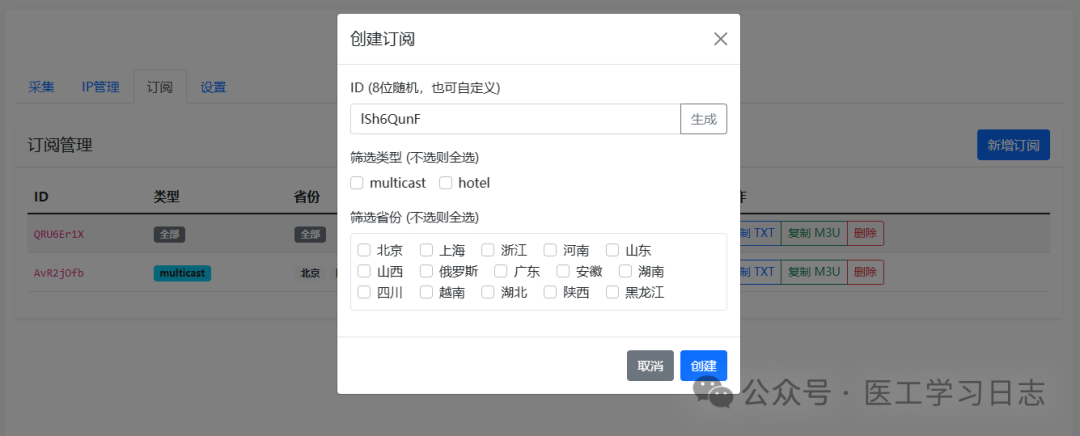Click the 取消 button to cancel
The image size is (1080, 436).
(x=650, y=366)
